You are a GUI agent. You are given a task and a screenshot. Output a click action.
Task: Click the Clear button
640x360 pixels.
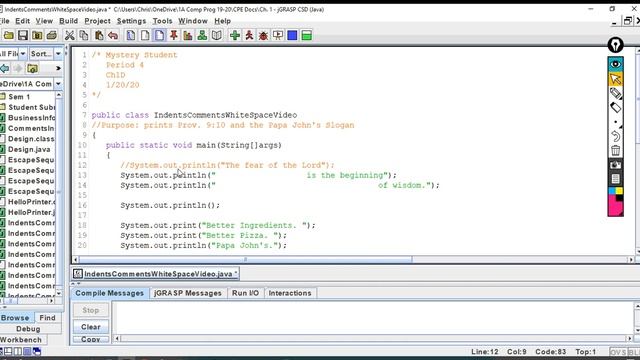pyautogui.click(x=91, y=327)
